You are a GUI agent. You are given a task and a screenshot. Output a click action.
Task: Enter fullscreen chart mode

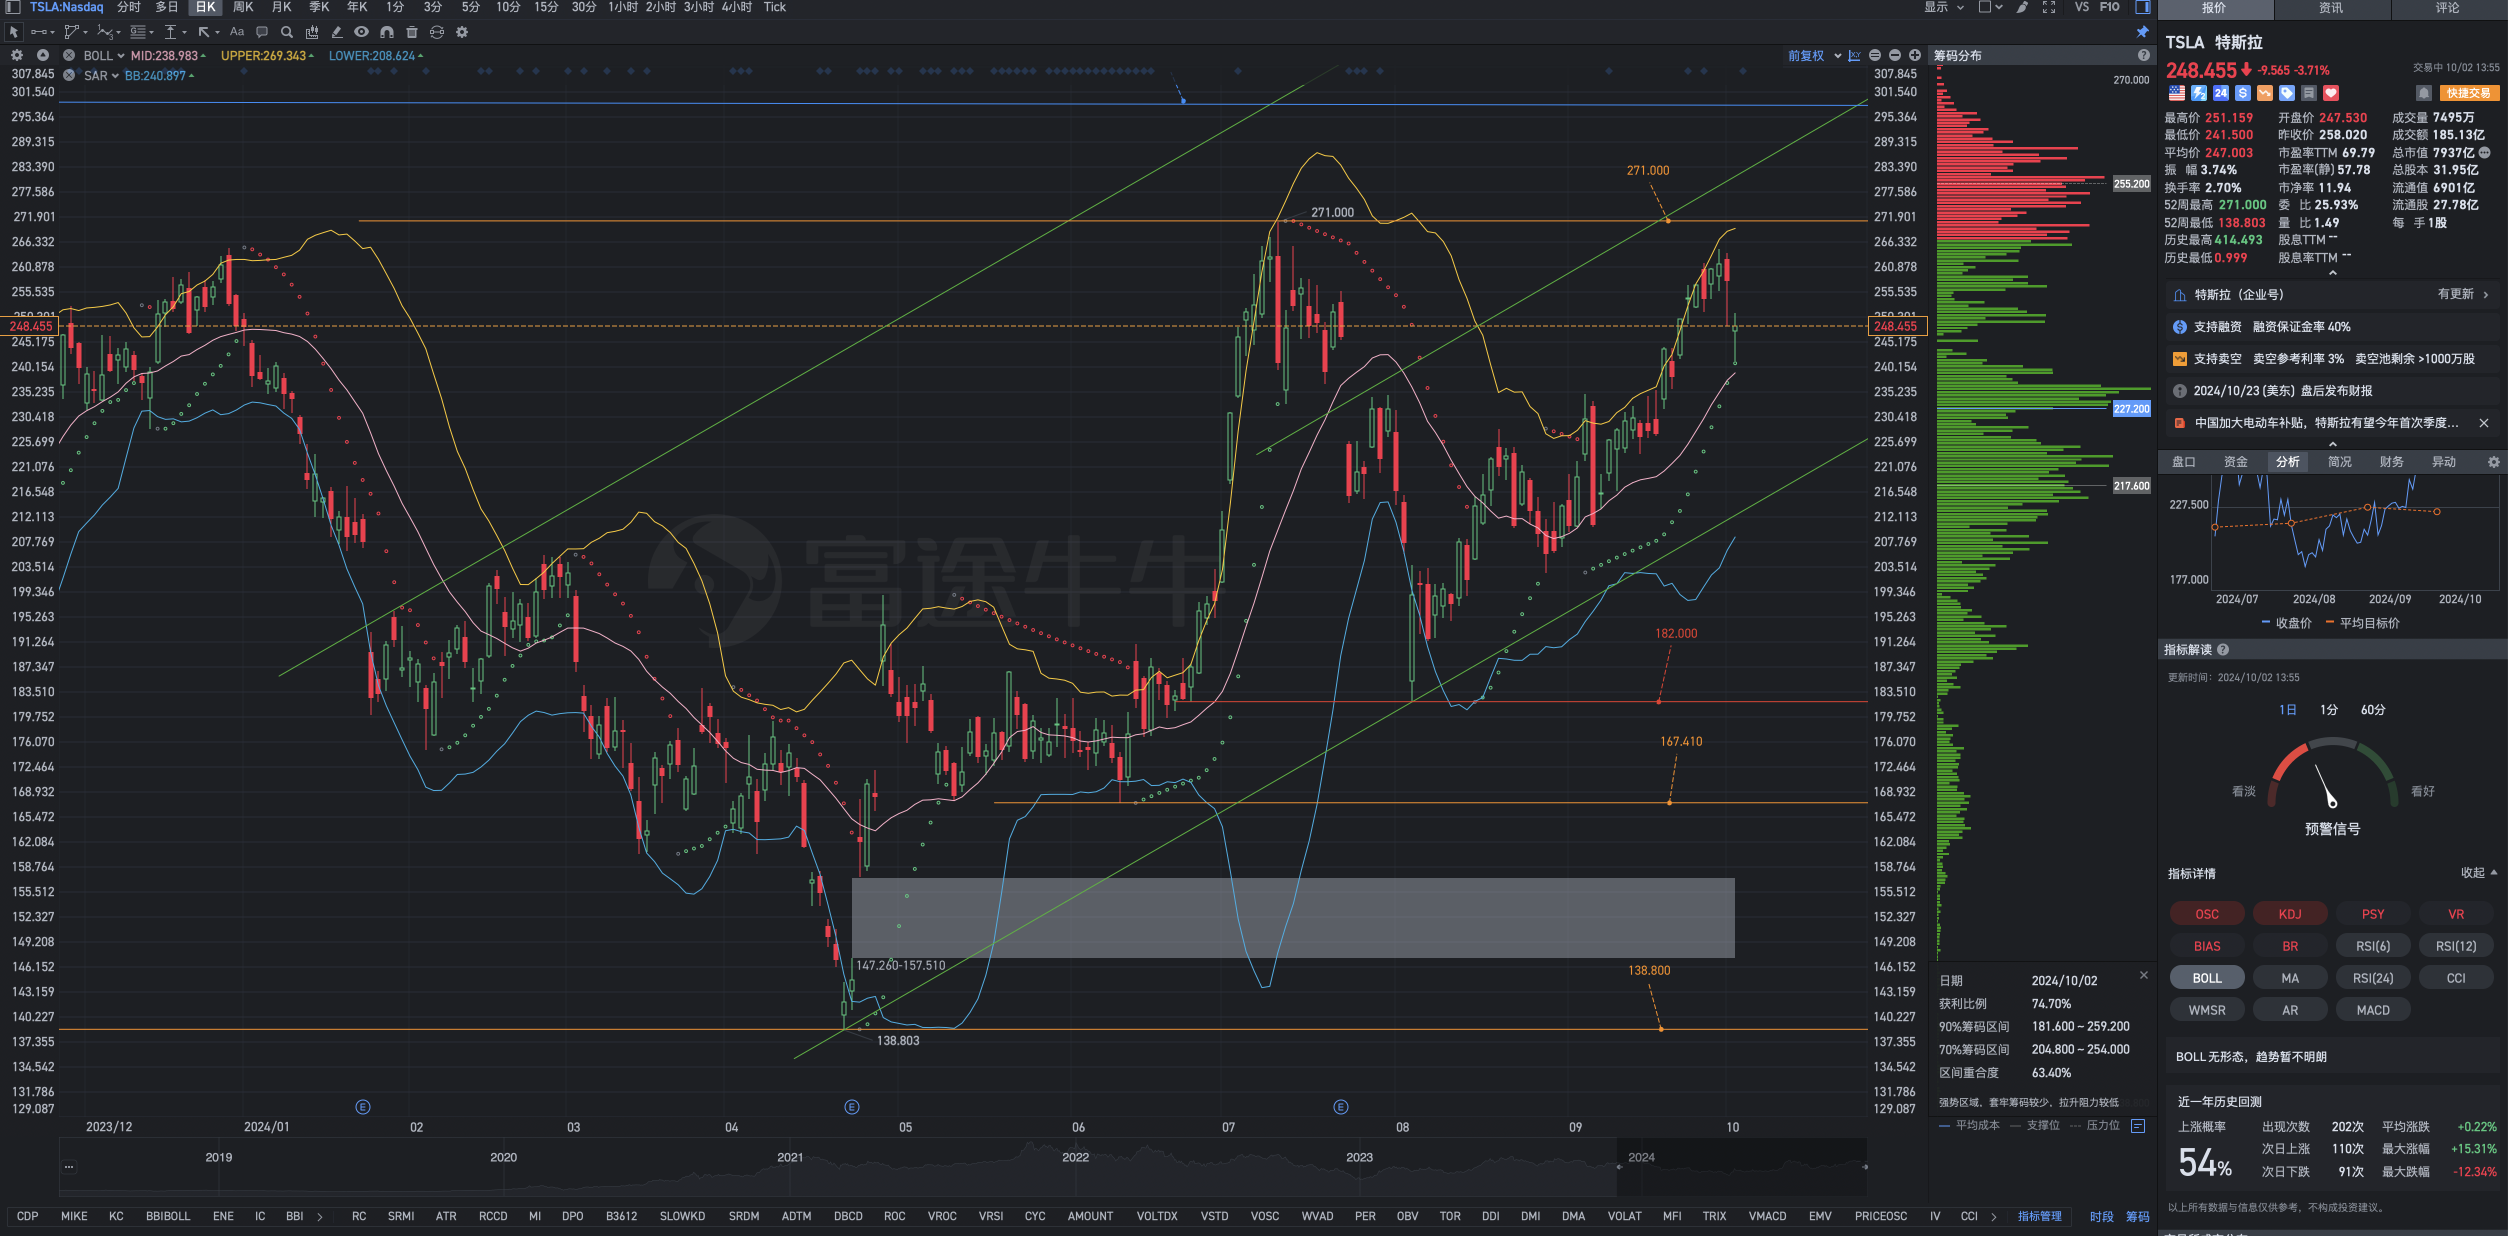tap(2049, 7)
